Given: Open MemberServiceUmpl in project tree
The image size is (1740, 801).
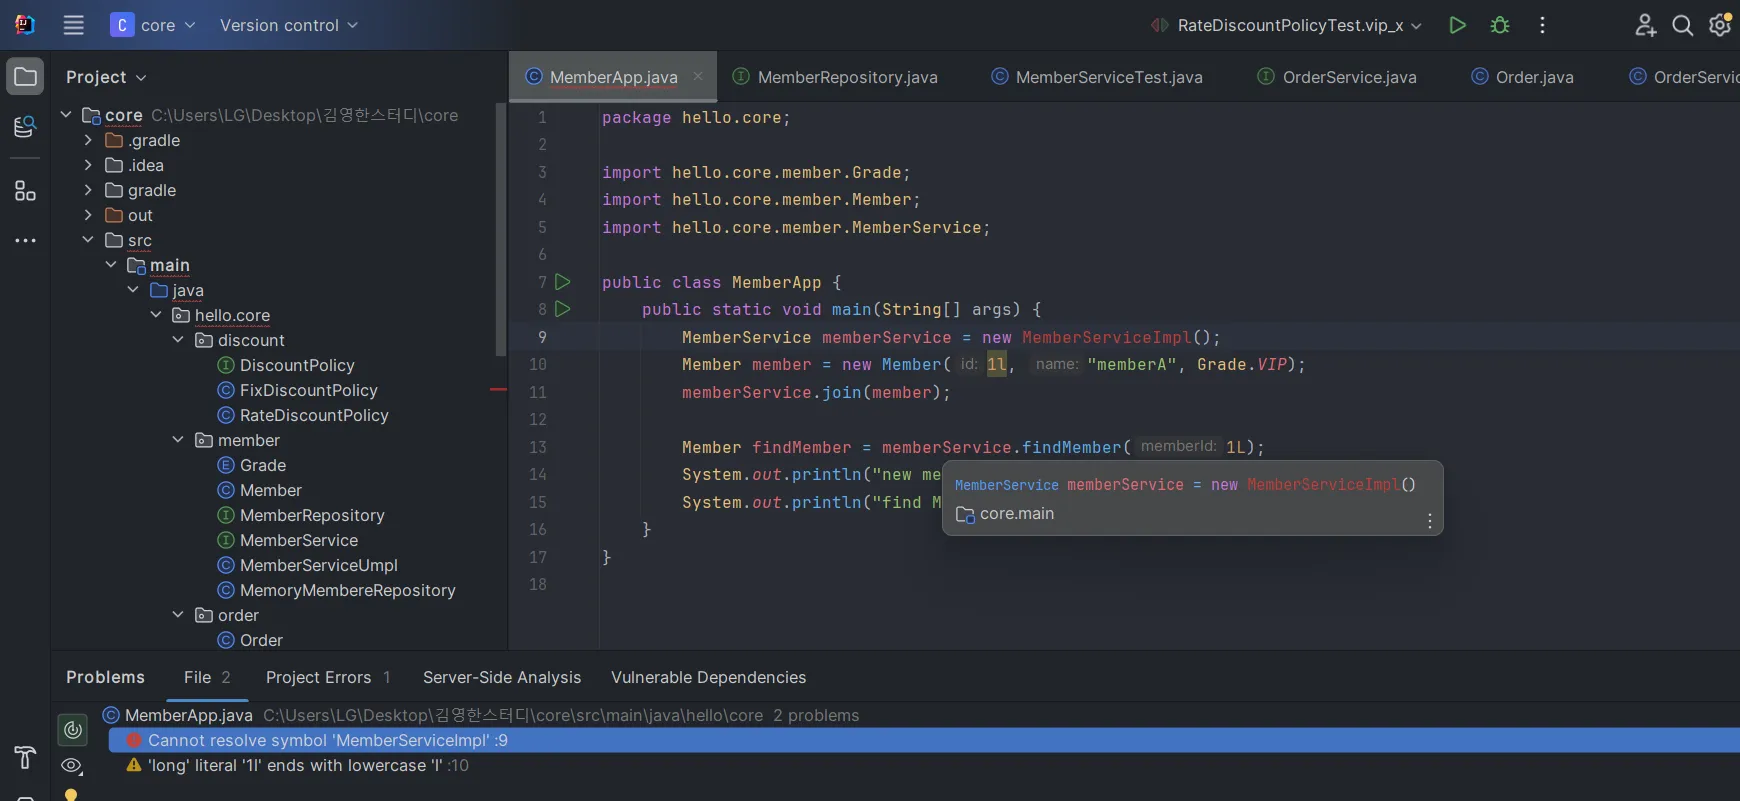Looking at the screenshot, I should tap(308, 565).
